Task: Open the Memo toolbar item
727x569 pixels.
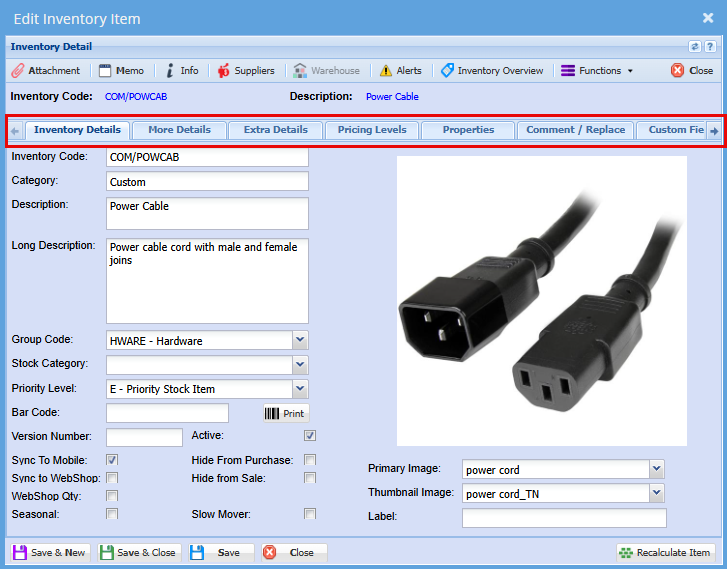Action: click(x=121, y=71)
